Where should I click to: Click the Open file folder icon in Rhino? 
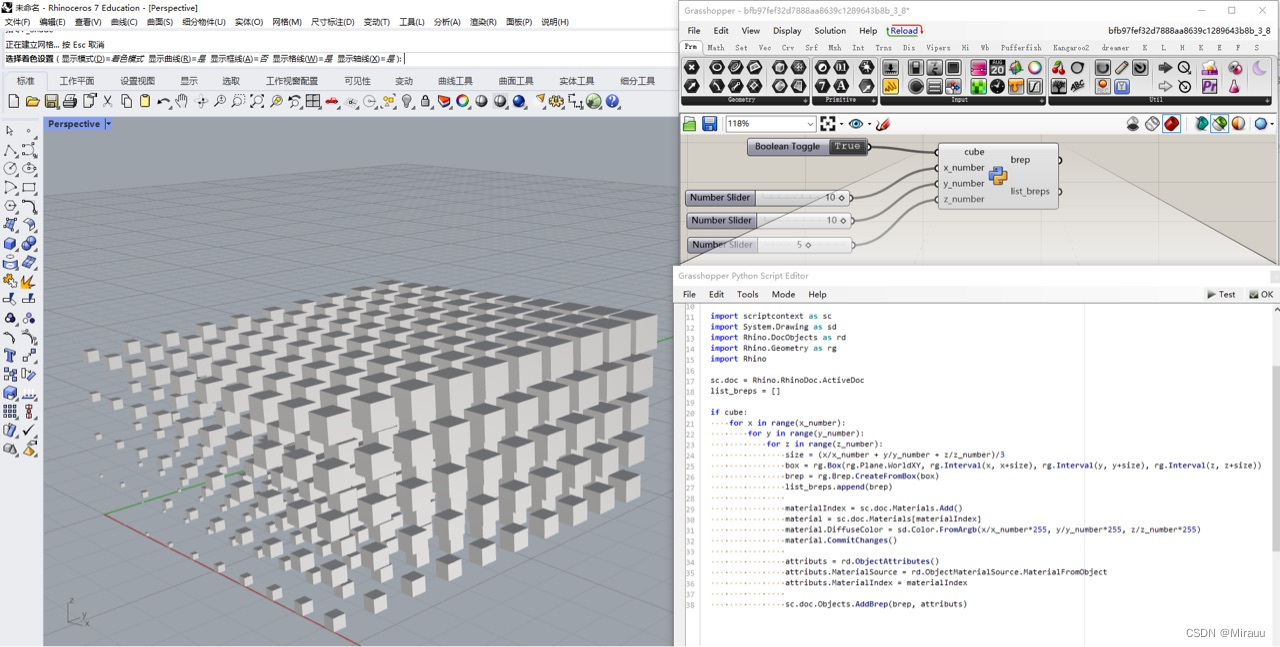(32, 101)
